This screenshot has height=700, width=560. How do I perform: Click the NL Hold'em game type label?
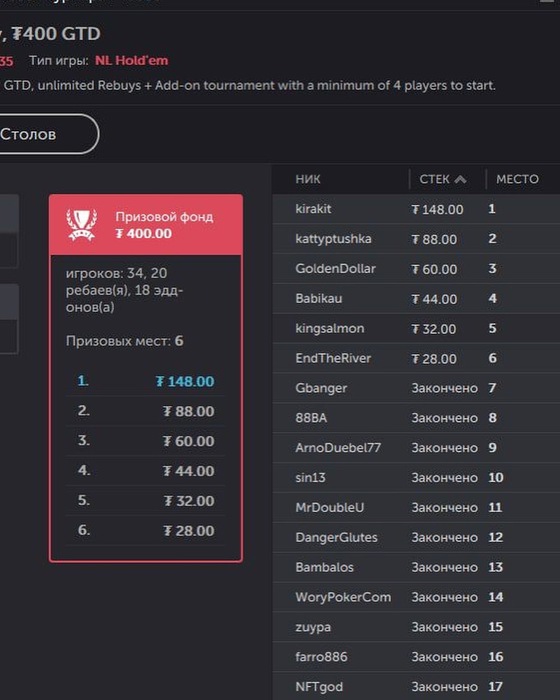(132, 61)
